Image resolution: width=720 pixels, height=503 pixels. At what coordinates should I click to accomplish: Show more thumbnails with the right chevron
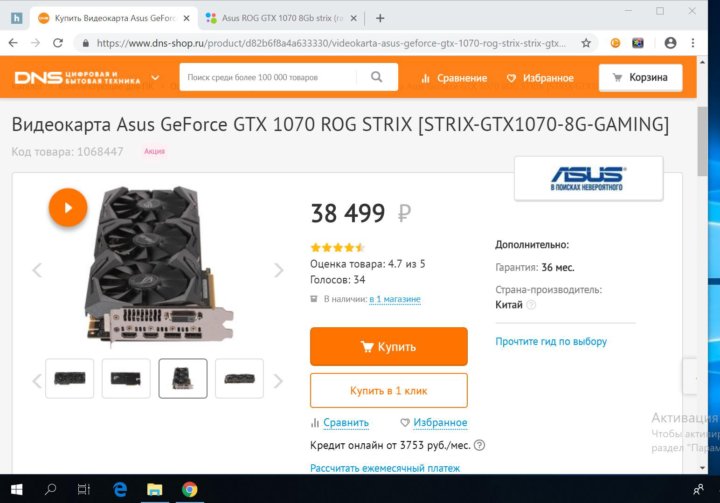coord(278,381)
